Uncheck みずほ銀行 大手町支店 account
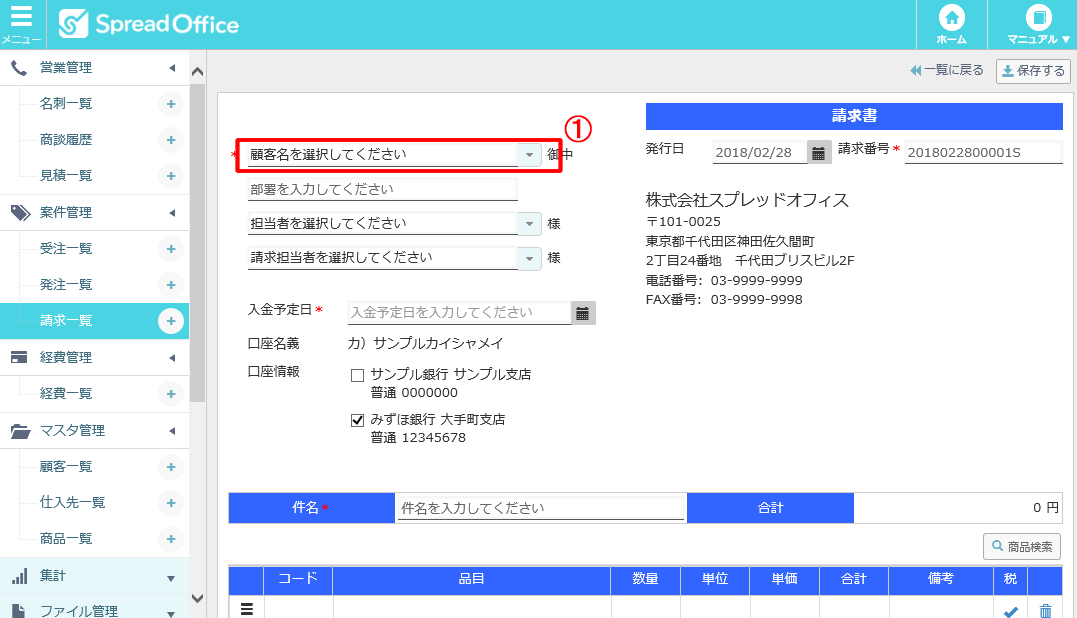1077x618 pixels. tap(357, 420)
